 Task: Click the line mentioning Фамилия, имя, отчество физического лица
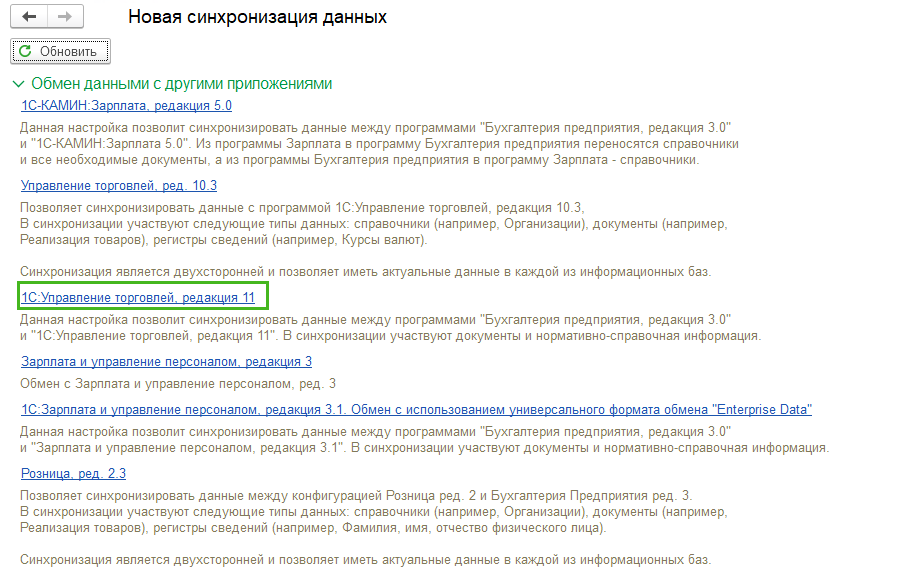(313, 528)
